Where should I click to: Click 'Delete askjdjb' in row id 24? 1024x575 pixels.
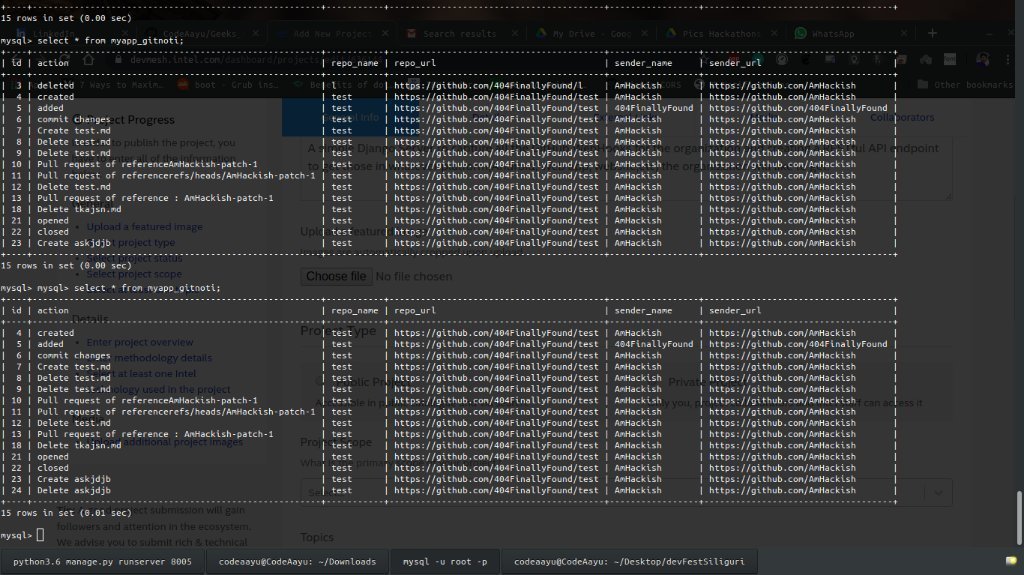(74, 491)
